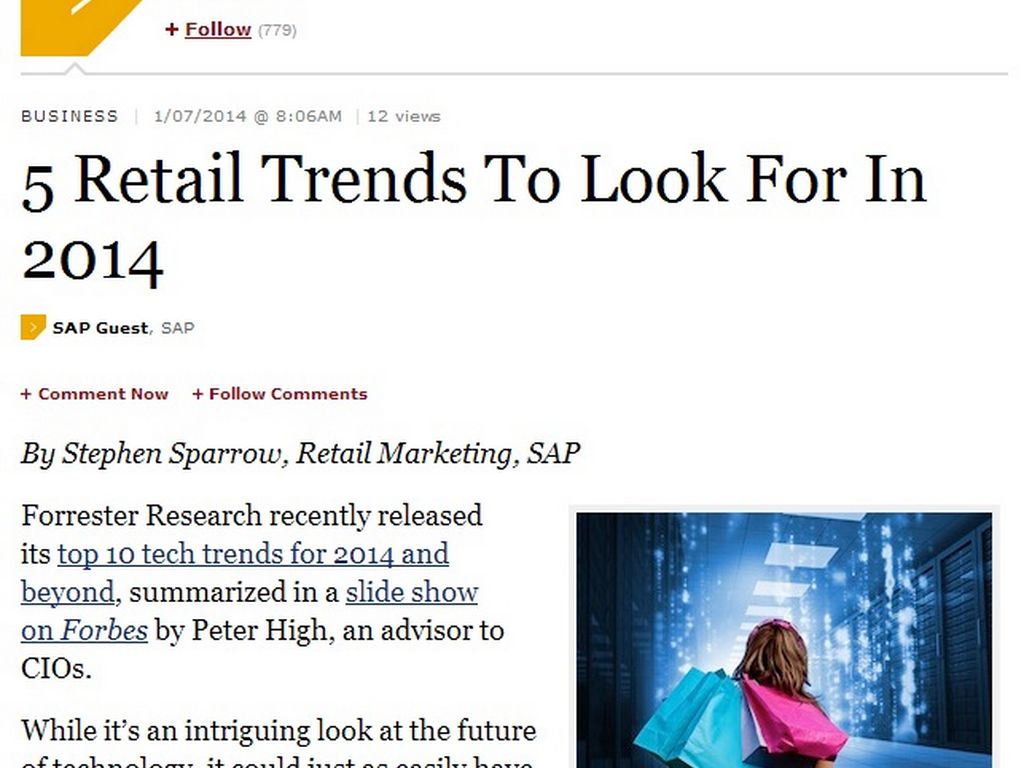Screen dimensions: 1024x768
Task: Click the small yellow icon beside SAP Guest
Action: coord(33,327)
